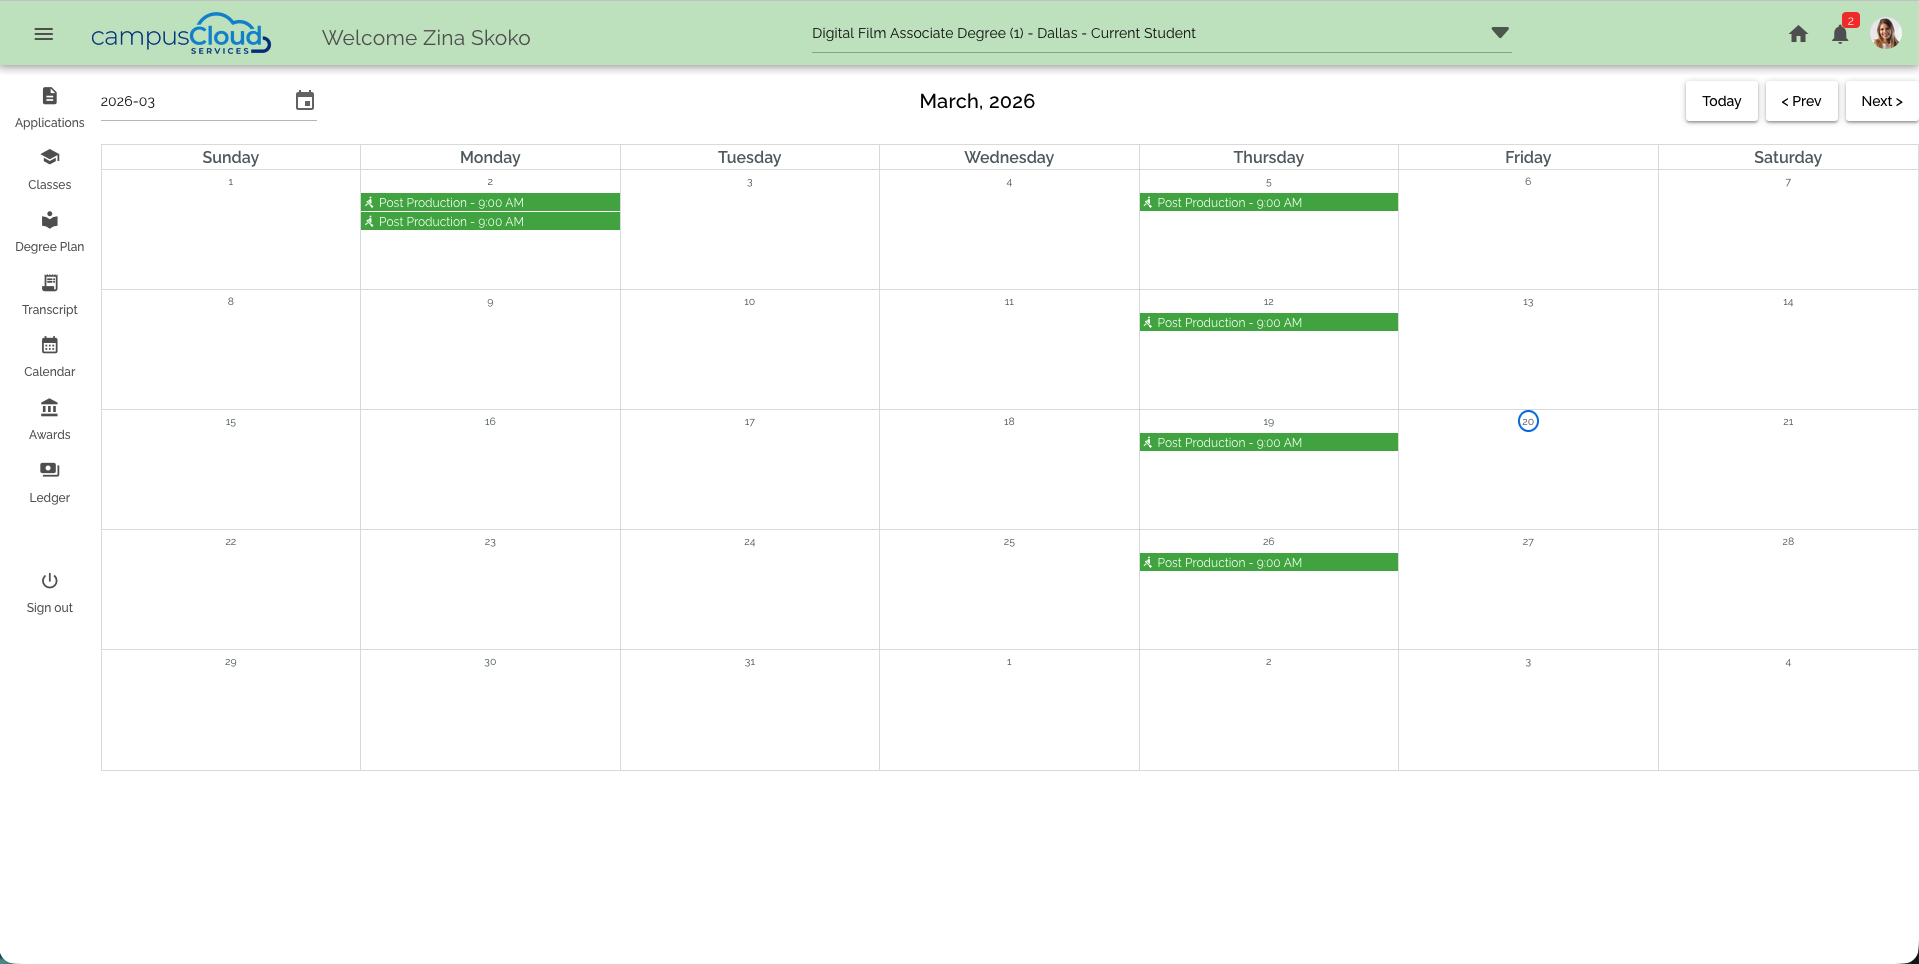Click the Today button
Image resolution: width=1919 pixels, height=964 pixels.
pos(1721,100)
